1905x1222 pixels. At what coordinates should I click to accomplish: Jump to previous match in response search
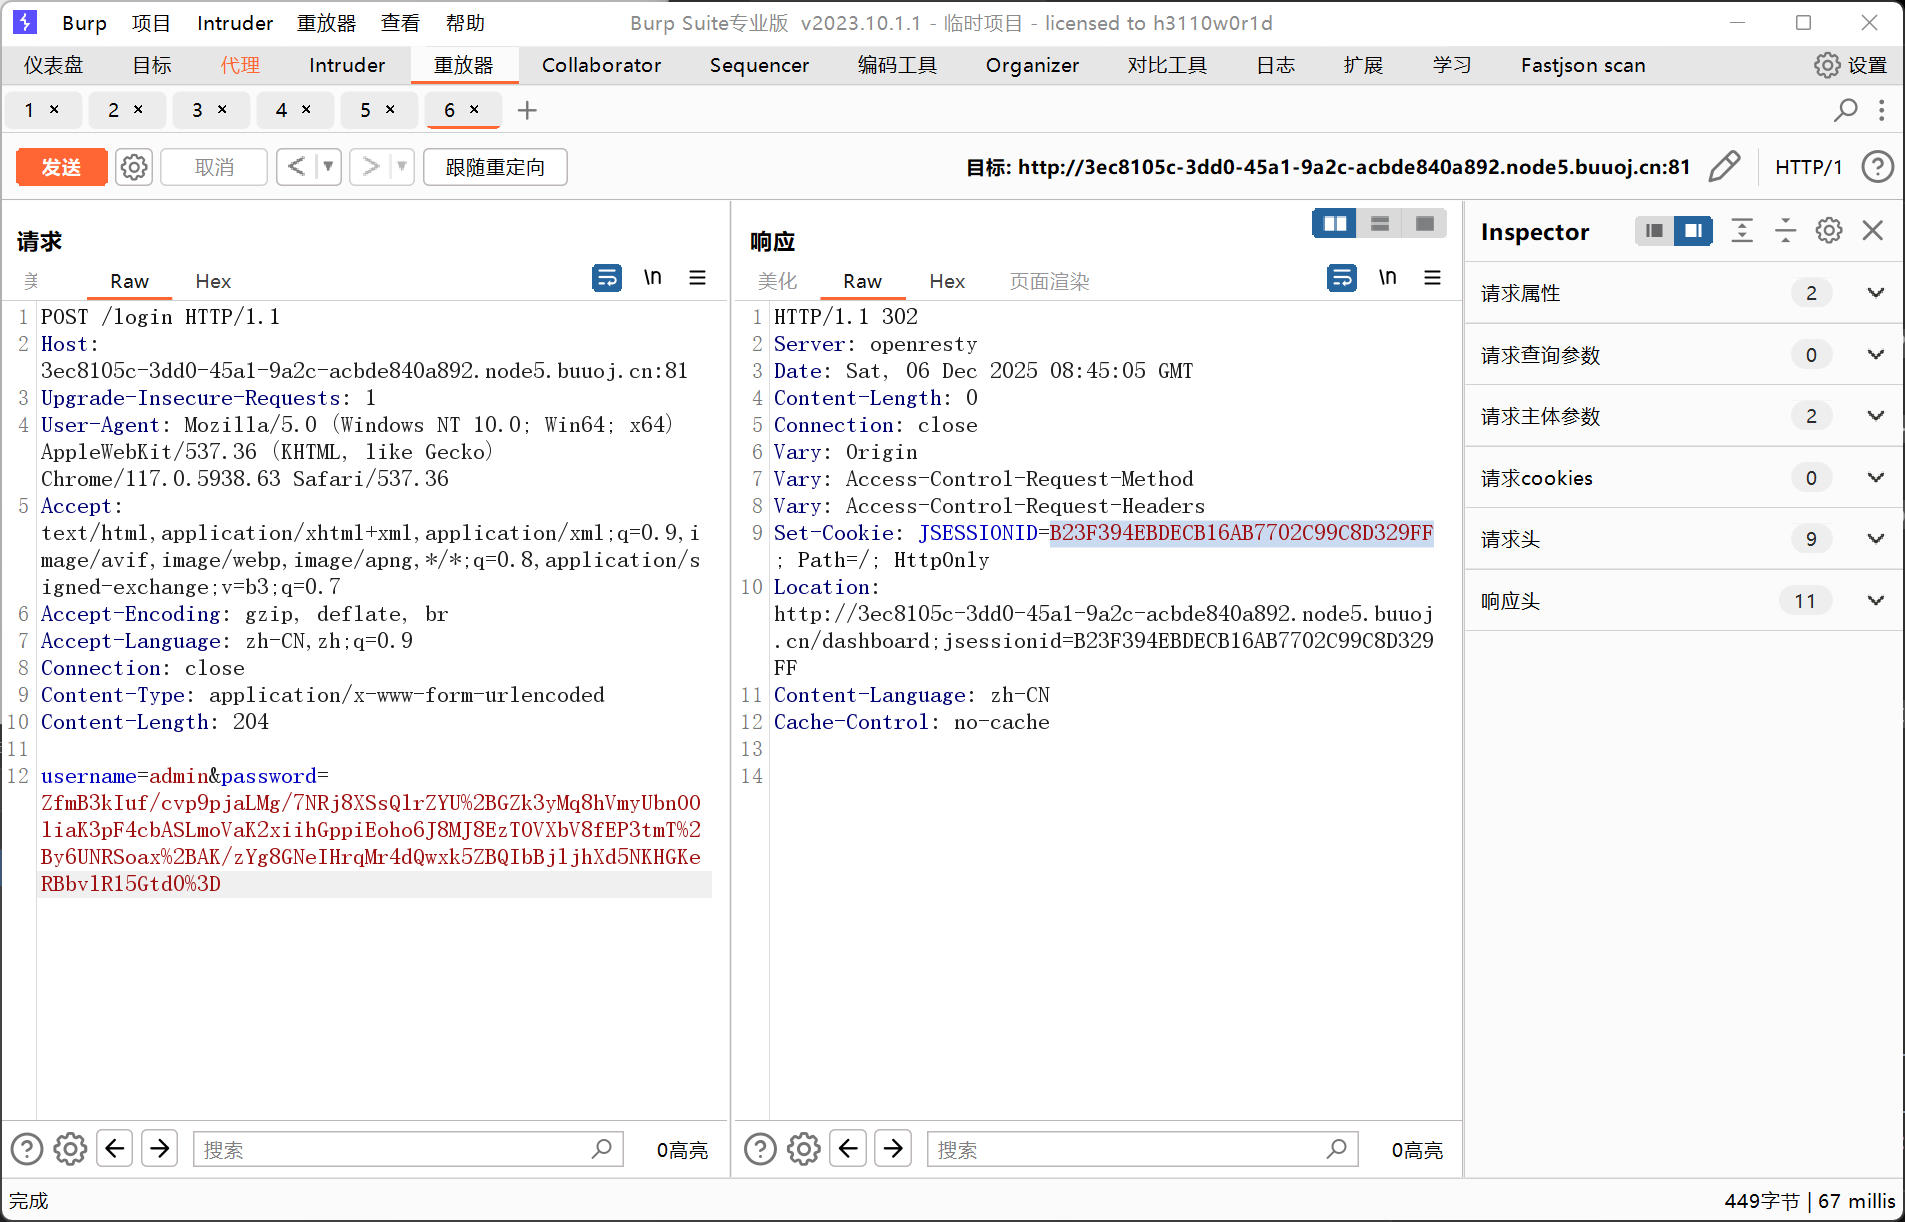(848, 1149)
